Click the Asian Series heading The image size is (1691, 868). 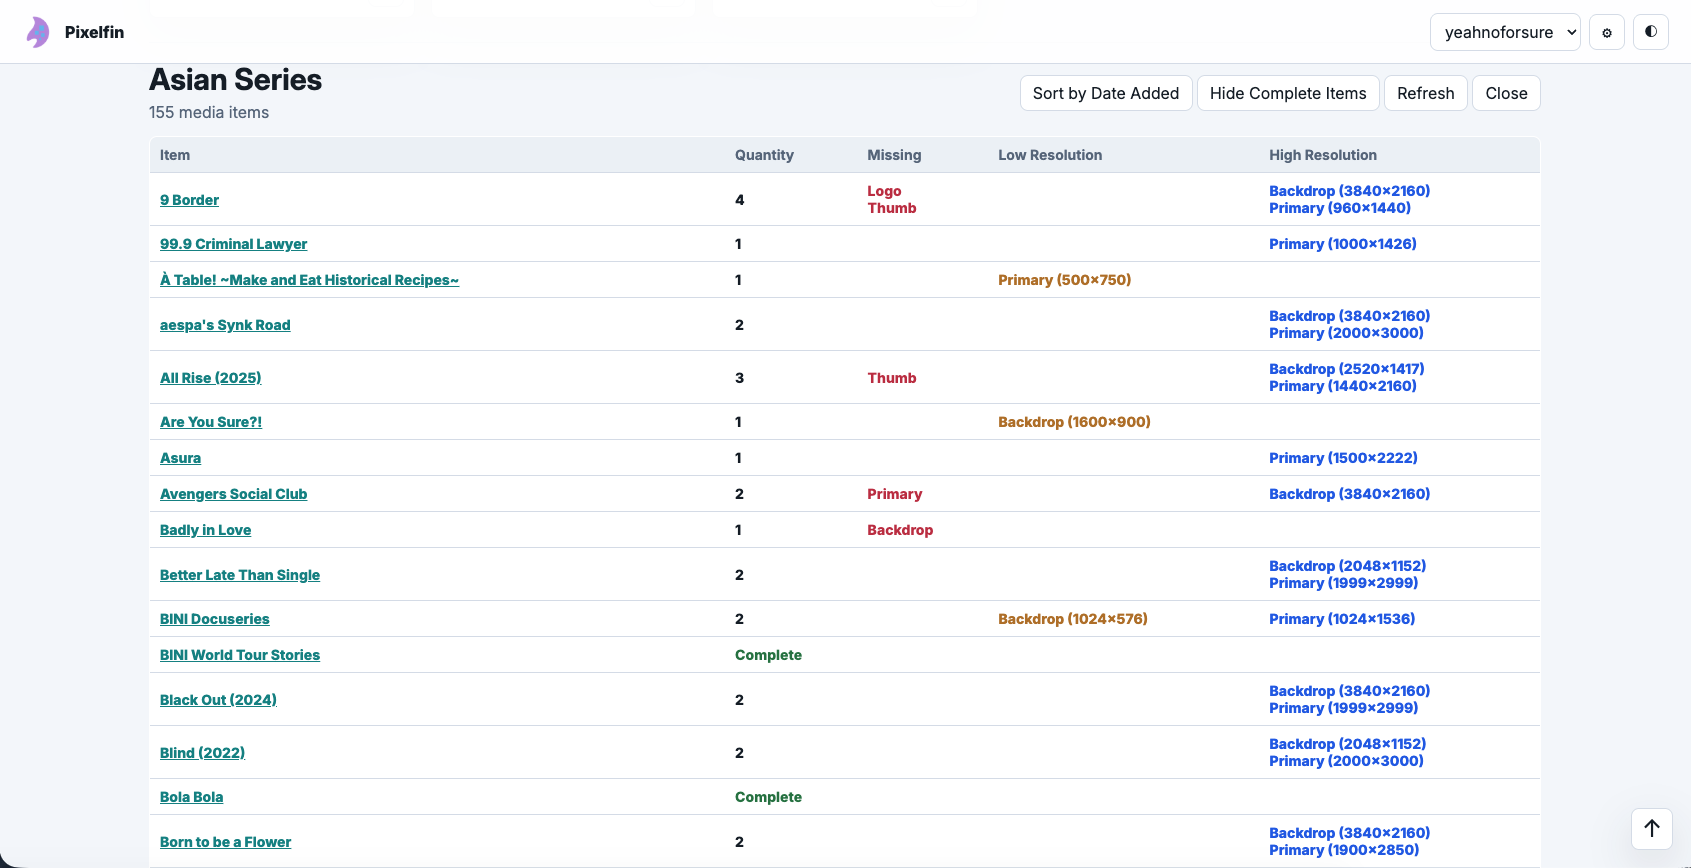tap(235, 80)
